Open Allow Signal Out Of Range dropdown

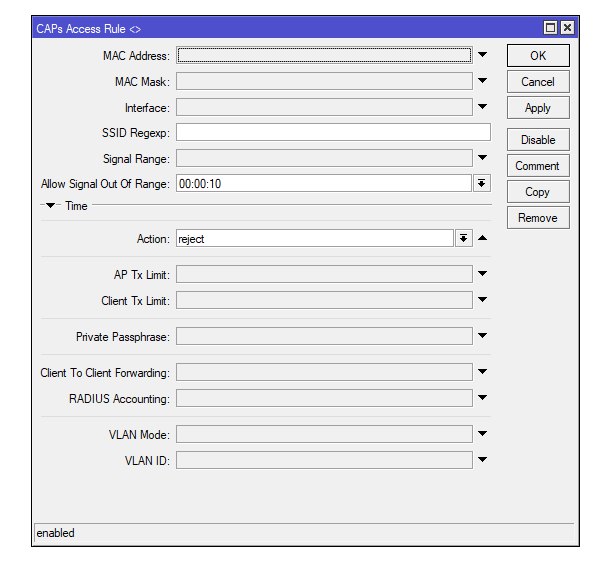click(x=482, y=183)
